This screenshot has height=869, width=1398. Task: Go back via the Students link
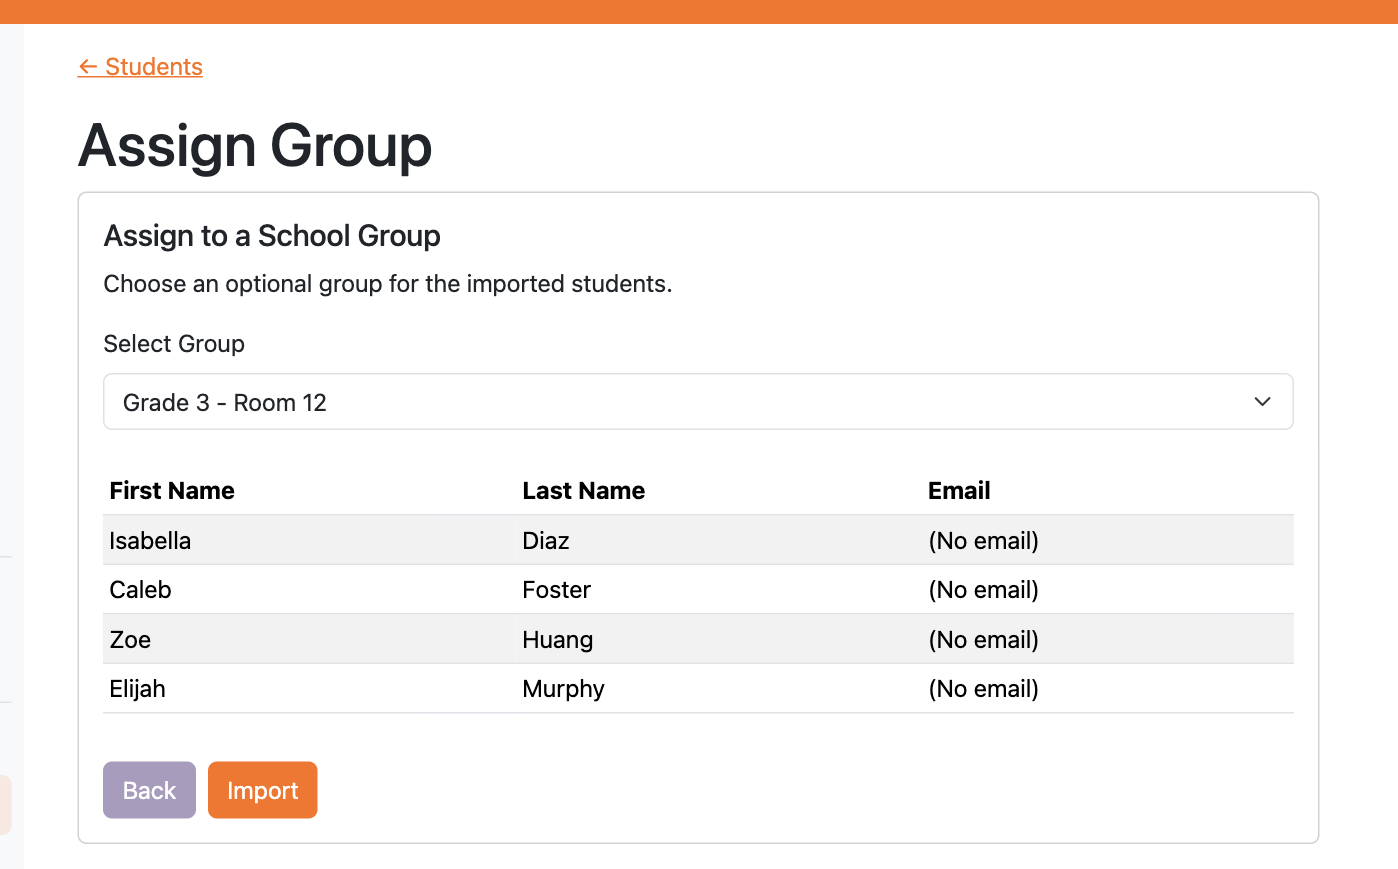click(x=140, y=67)
